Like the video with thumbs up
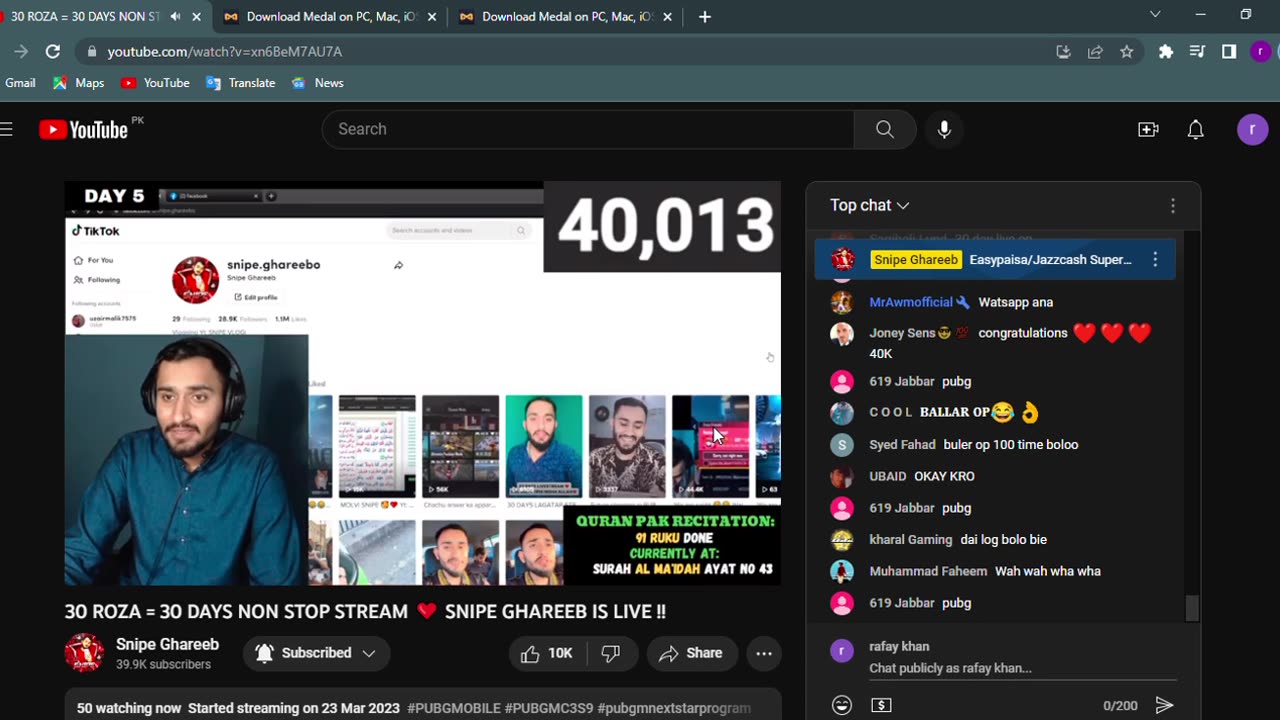The height and width of the screenshot is (720, 1280). coord(547,653)
